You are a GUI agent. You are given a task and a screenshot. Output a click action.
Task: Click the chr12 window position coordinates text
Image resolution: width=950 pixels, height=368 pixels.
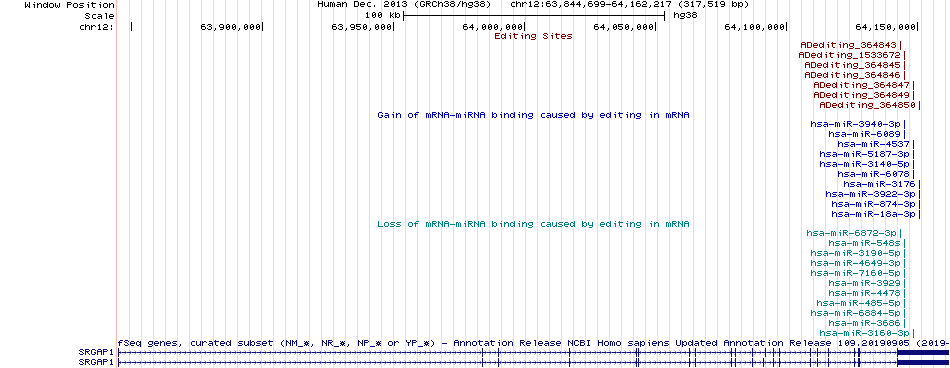(629, 4)
